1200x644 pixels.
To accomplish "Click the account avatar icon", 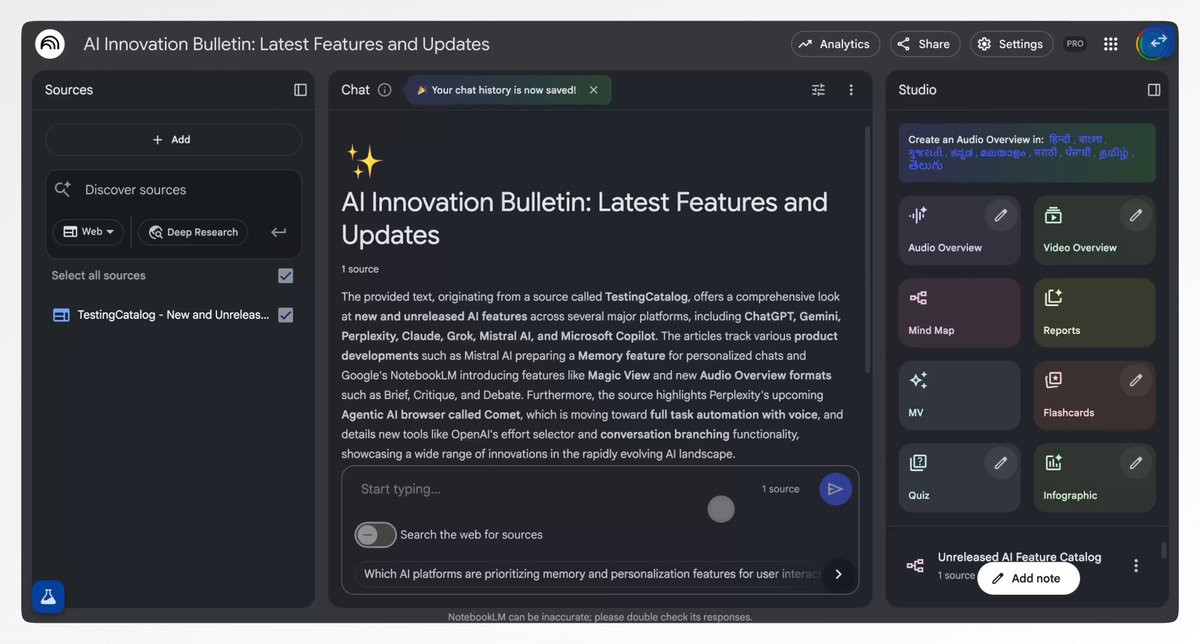I will [1156, 42].
